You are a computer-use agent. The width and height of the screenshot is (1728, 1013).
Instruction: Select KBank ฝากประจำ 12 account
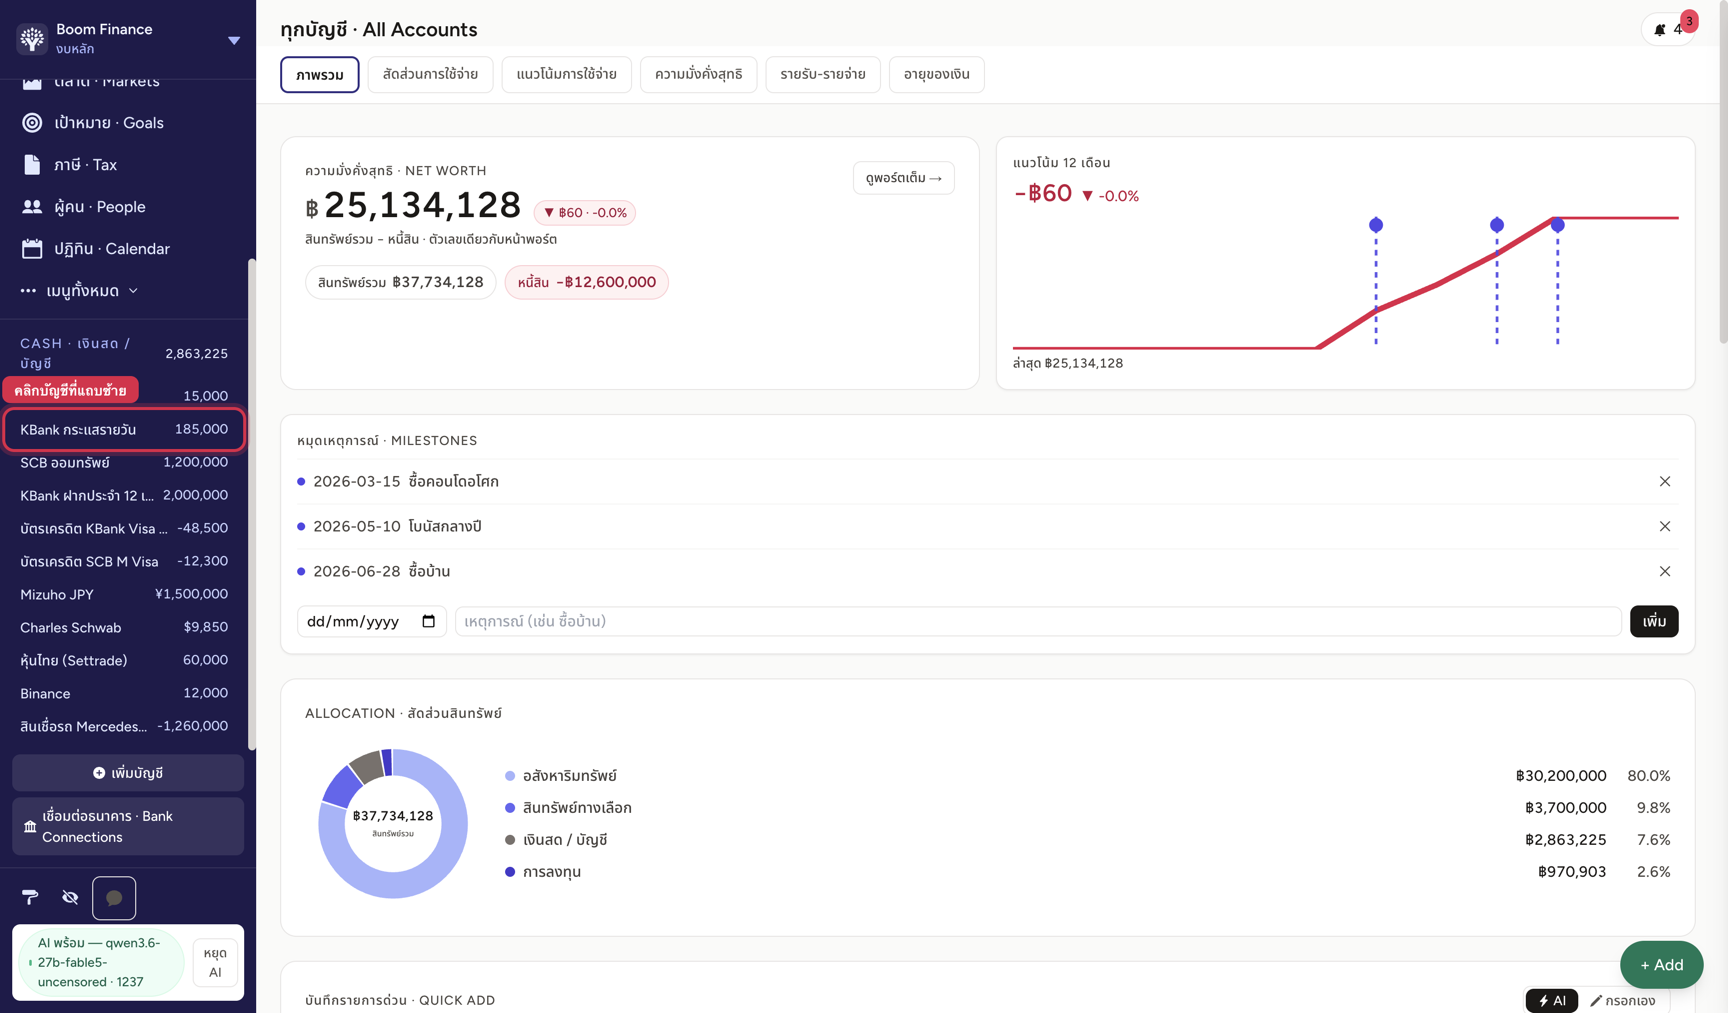[124, 495]
